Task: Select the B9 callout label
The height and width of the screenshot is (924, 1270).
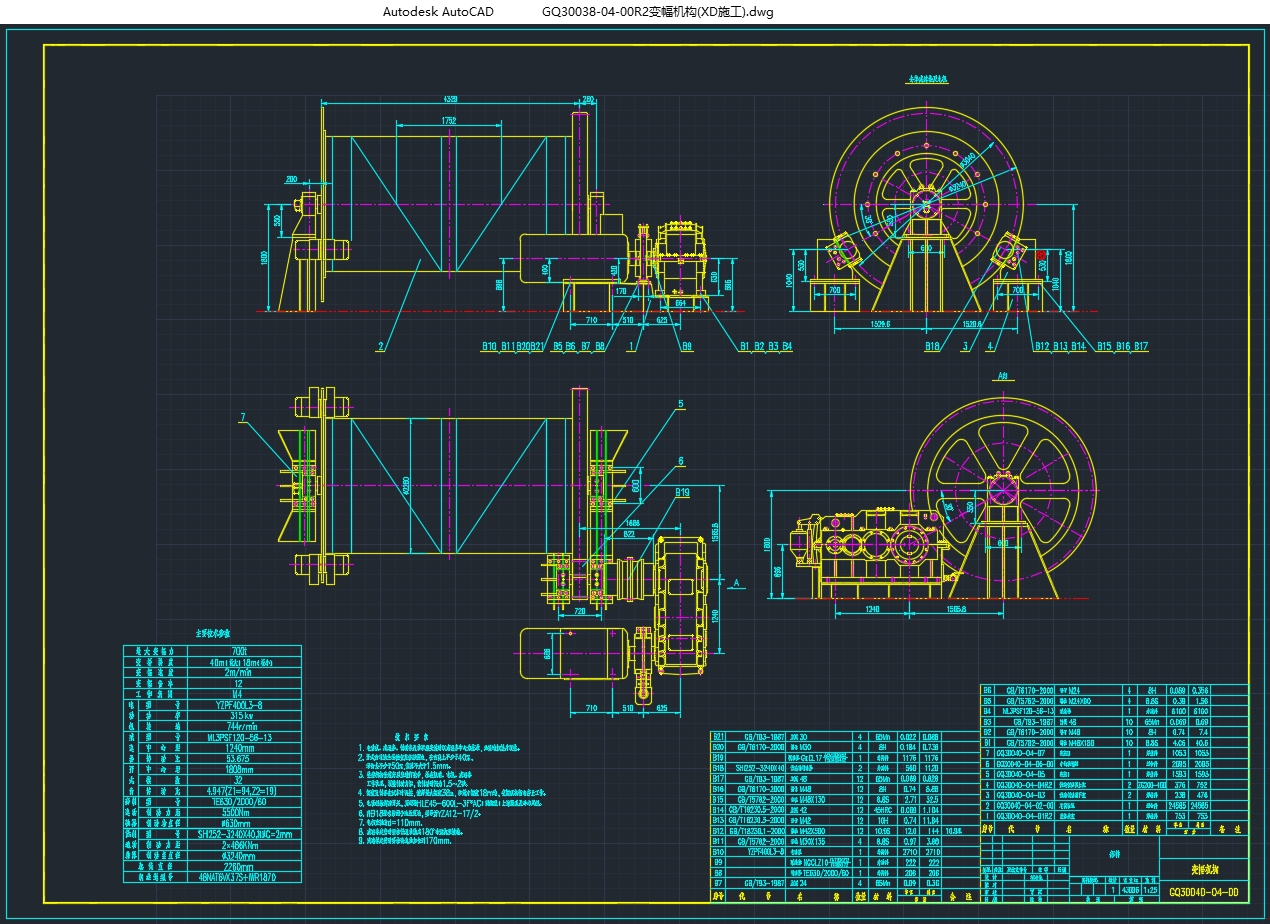Action: click(x=687, y=347)
